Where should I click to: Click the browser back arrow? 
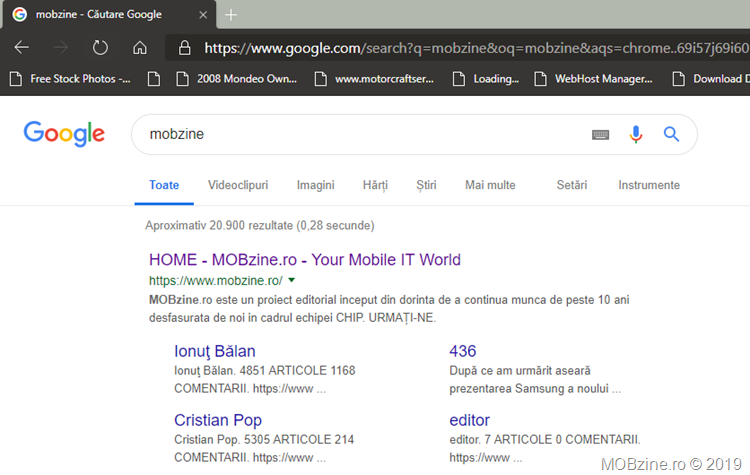point(22,47)
